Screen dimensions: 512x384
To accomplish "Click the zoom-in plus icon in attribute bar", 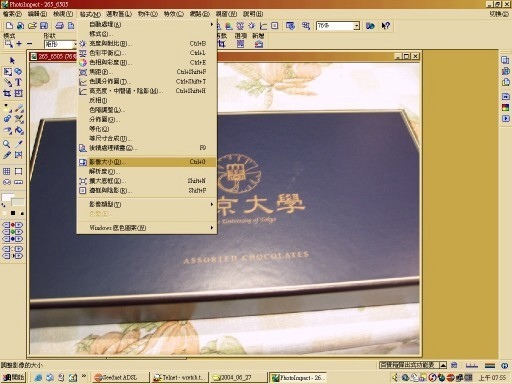I will (19, 44).
